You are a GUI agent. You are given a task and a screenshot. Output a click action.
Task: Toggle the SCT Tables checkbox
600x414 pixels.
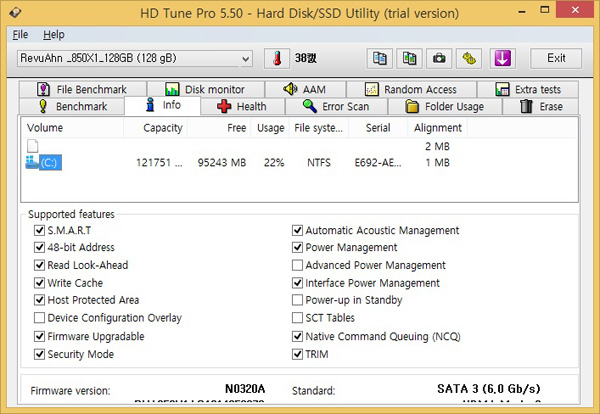click(x=297, y=318)
